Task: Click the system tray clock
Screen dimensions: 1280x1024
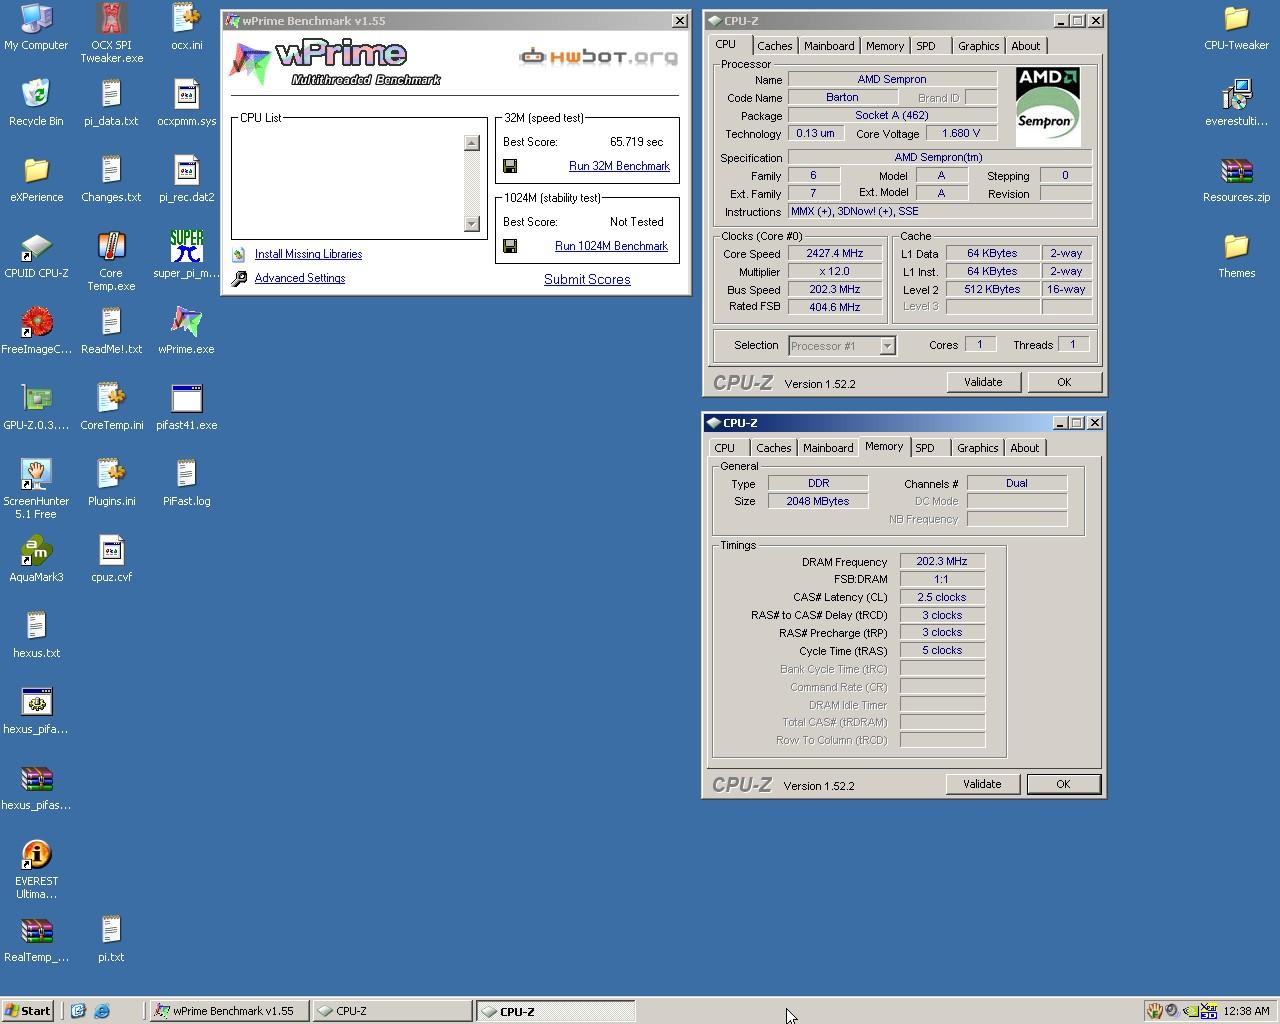Action: (1246, 1011)
